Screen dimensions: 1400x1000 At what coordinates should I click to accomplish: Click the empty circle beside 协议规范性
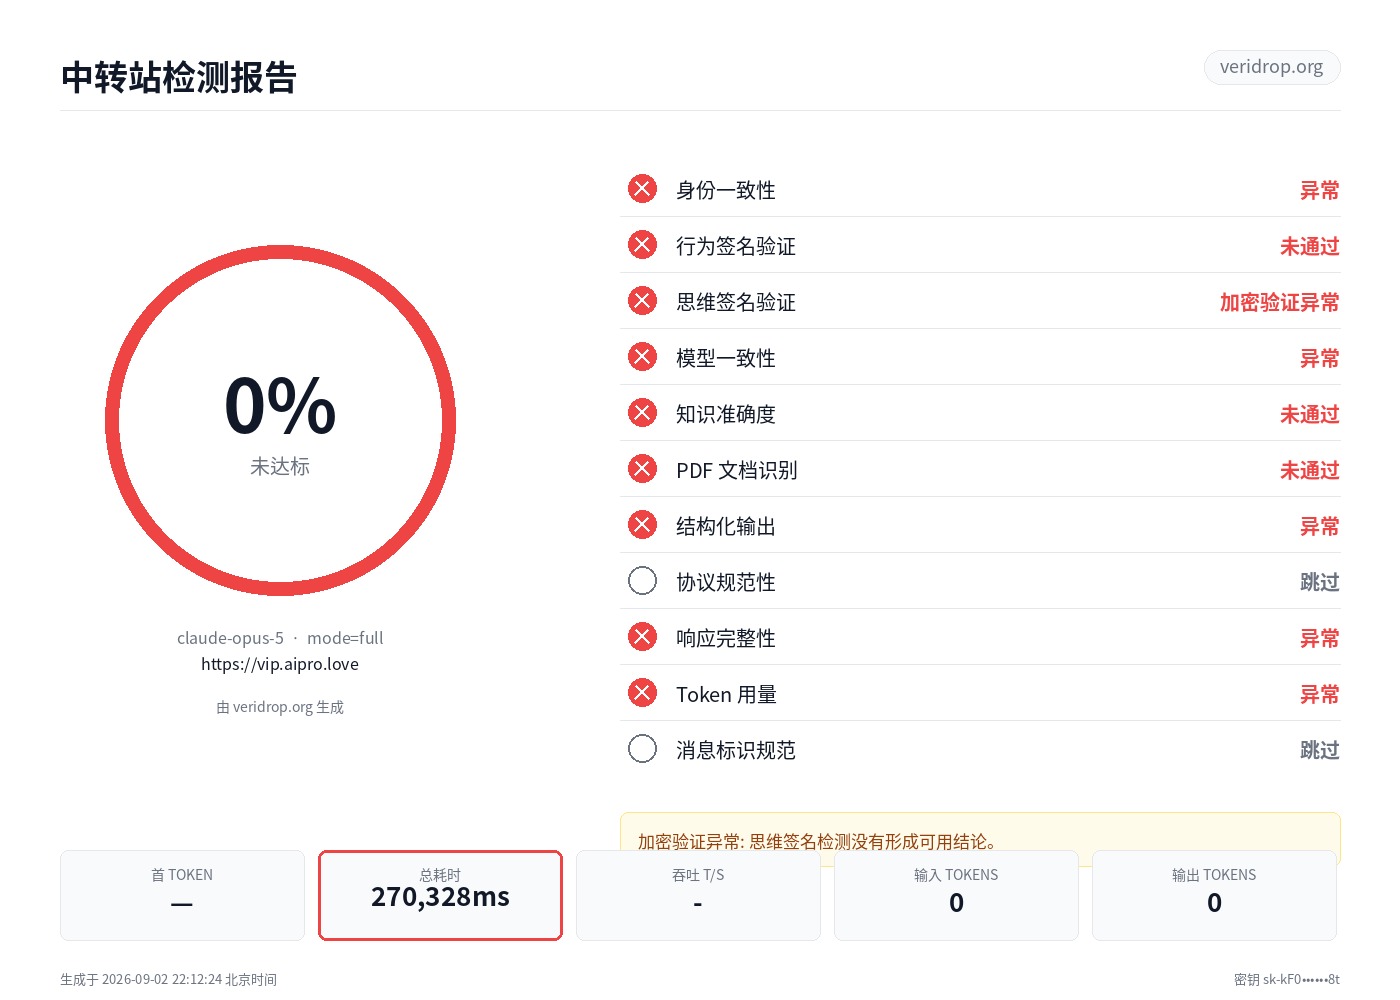(642, 581)
